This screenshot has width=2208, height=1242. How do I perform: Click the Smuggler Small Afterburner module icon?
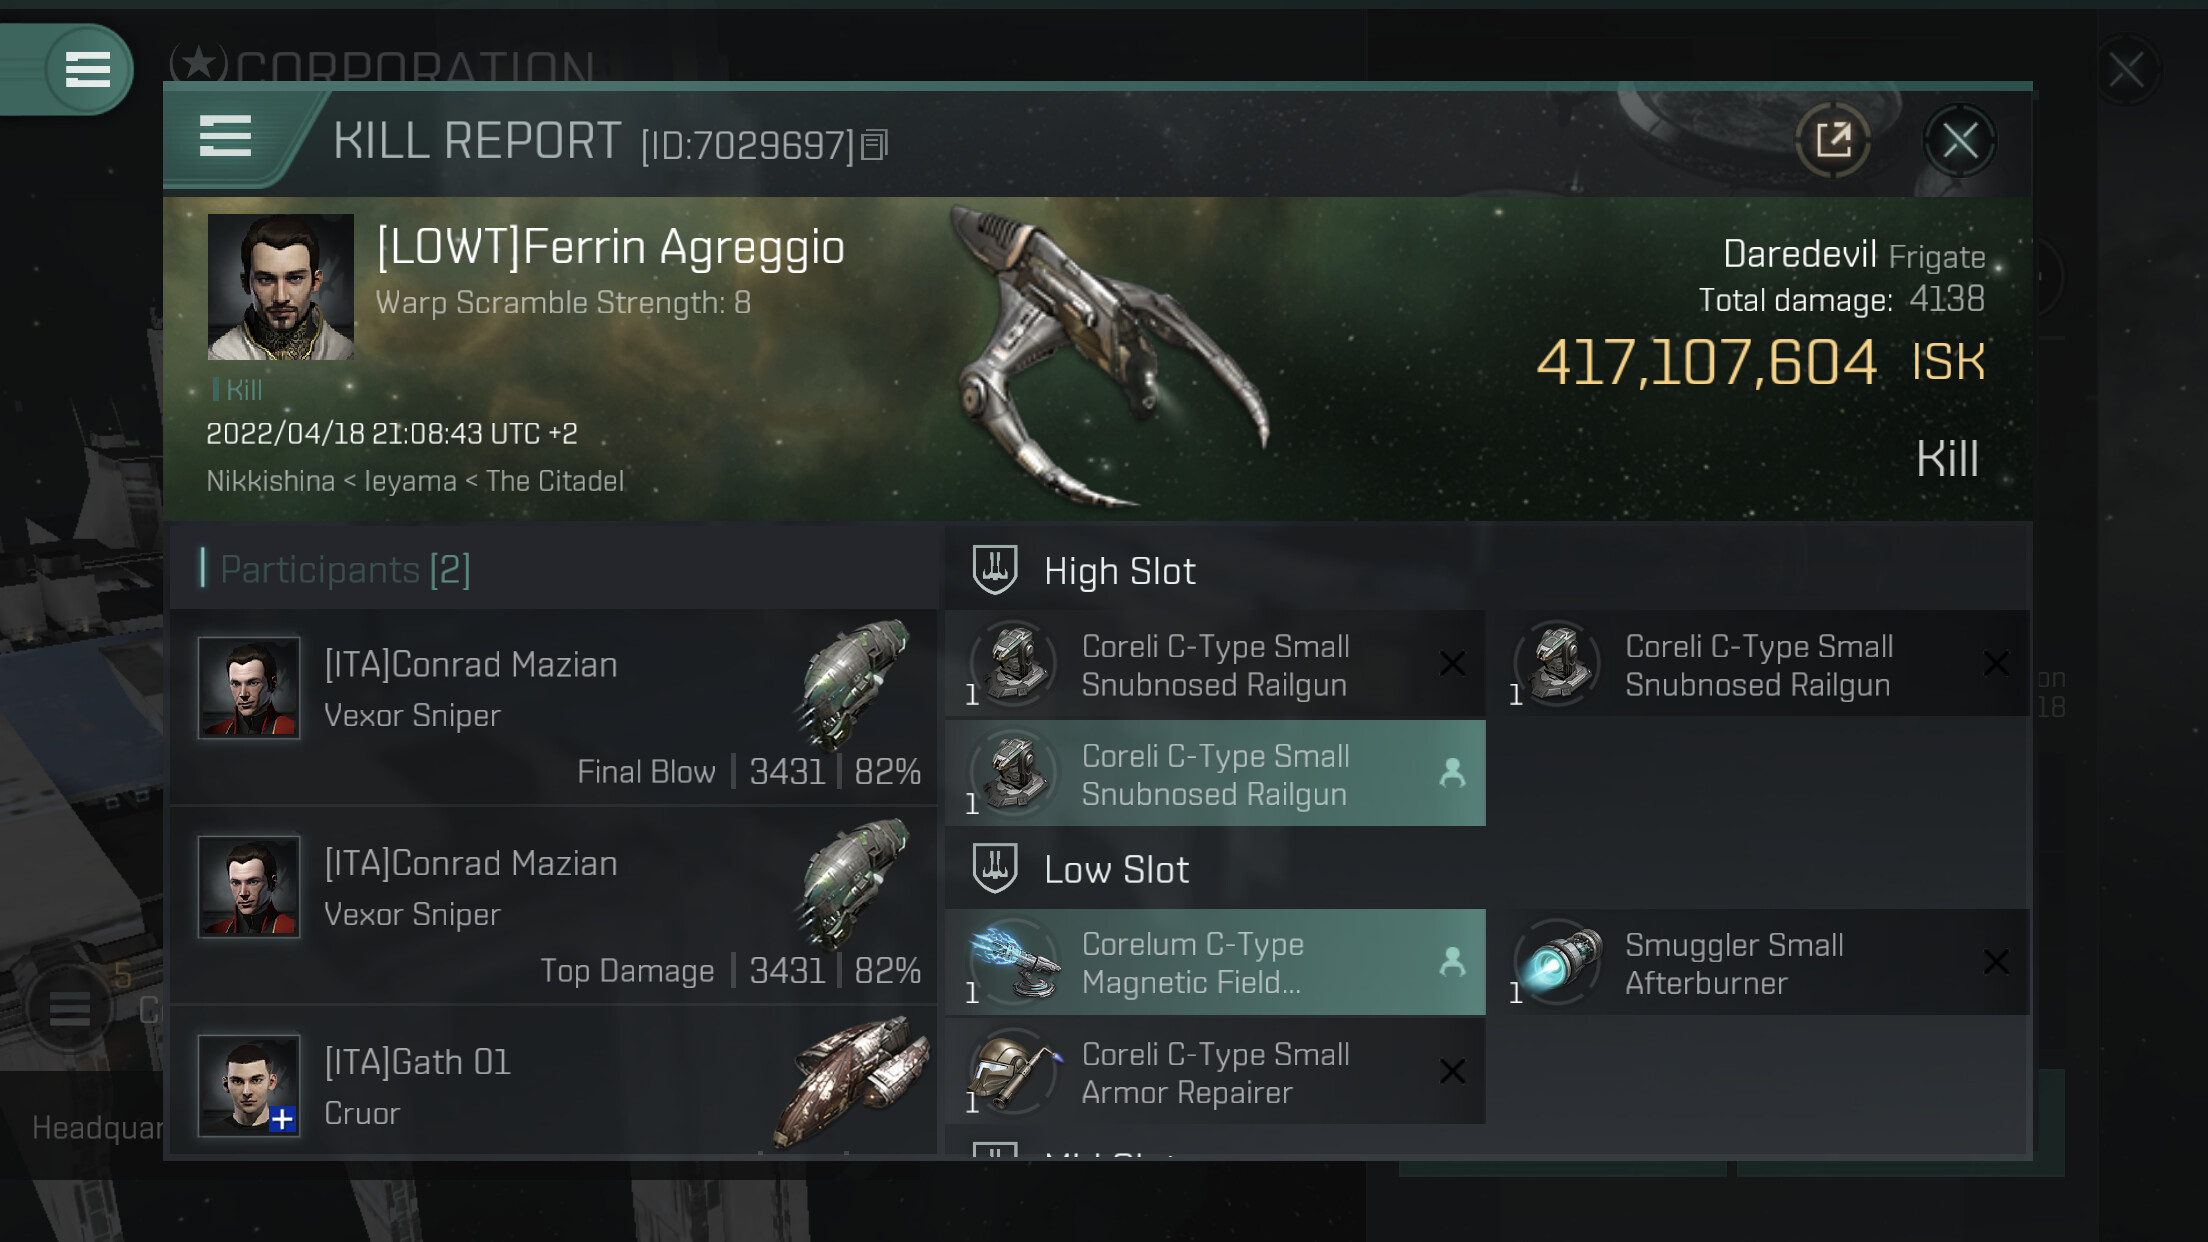(1558, 963)
